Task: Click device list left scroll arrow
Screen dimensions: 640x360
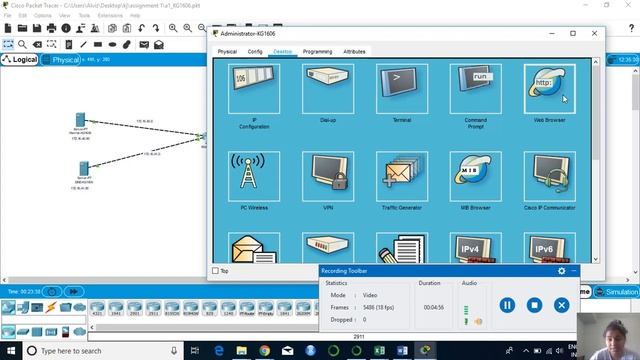Action: (92, 327)
